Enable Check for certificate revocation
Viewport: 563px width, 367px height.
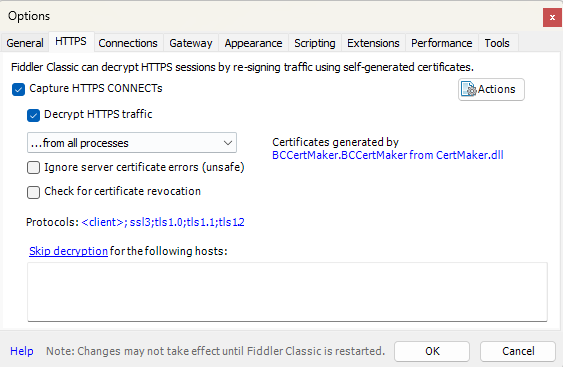point(33,192)
